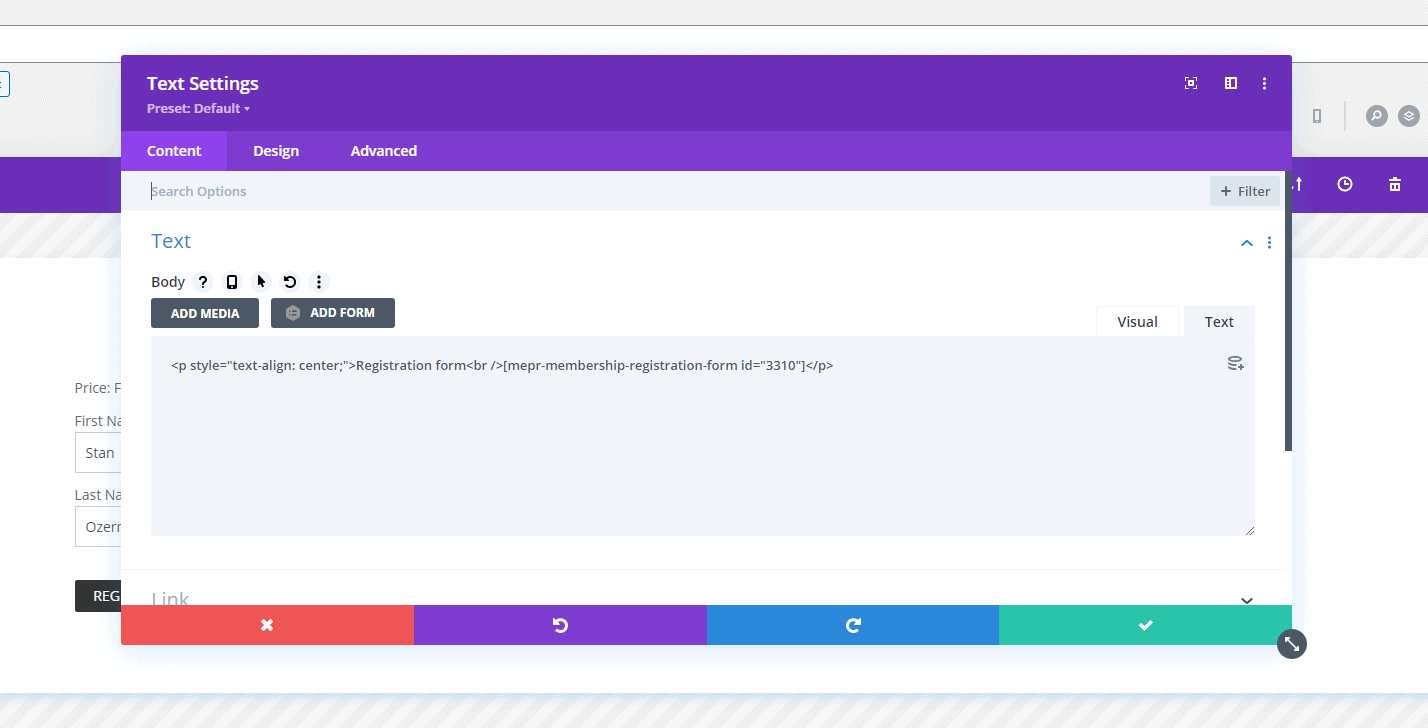Viewport: 1428px width, 728px height.
Task: Open the Advanced tab
Action: (384, 151)
